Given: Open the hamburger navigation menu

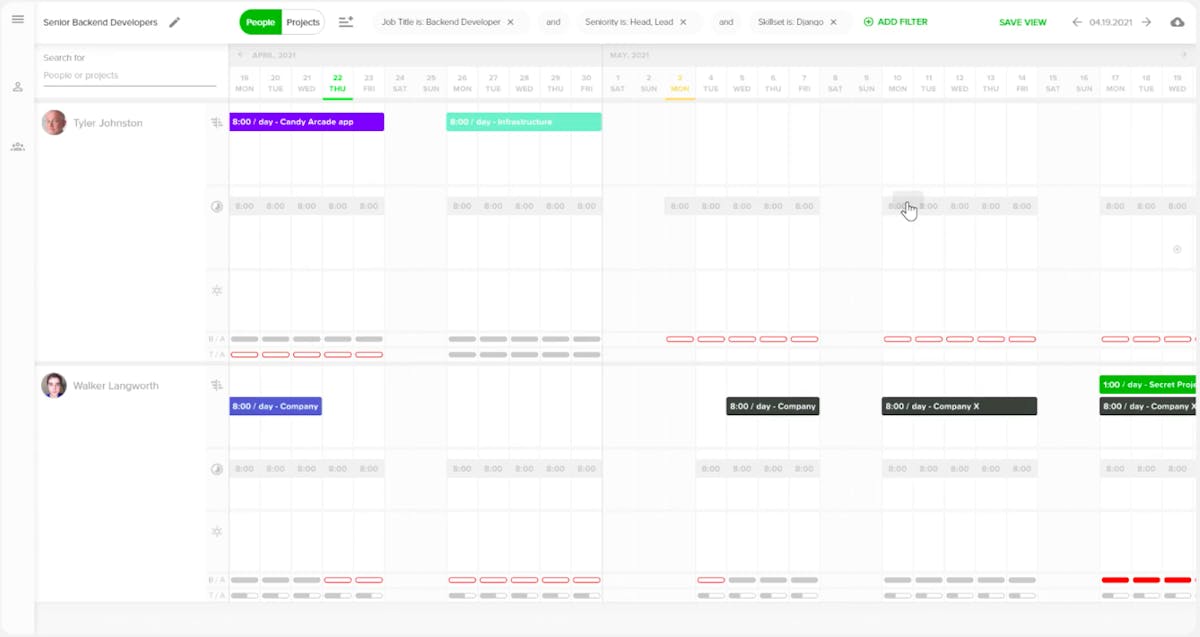Looking at the screenshot, I should click(x=17, y=20).
